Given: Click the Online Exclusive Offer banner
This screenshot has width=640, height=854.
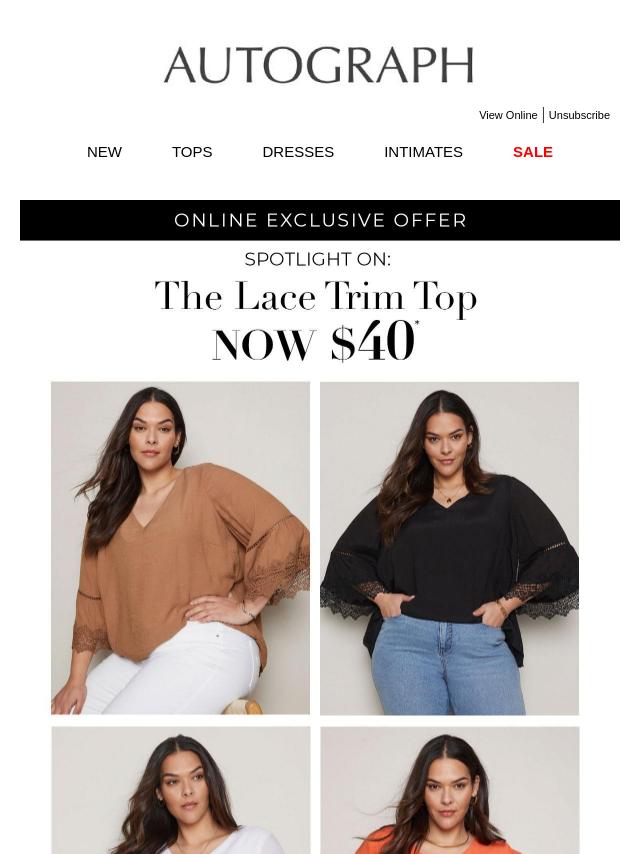Looking at the screenshot, I should (320, 220).
